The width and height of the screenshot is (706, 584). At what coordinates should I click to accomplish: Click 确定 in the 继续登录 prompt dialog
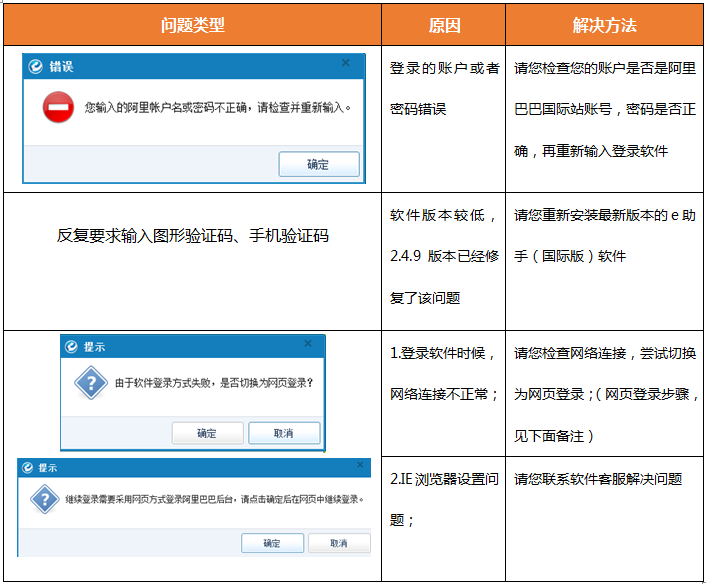[272, 543]
